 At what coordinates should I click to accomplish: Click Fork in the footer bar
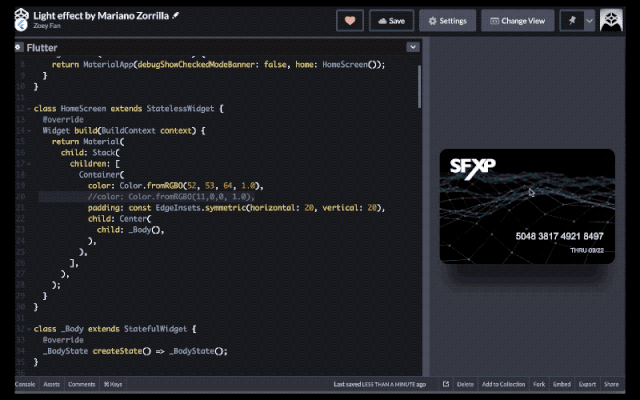[x=539, y=384]
